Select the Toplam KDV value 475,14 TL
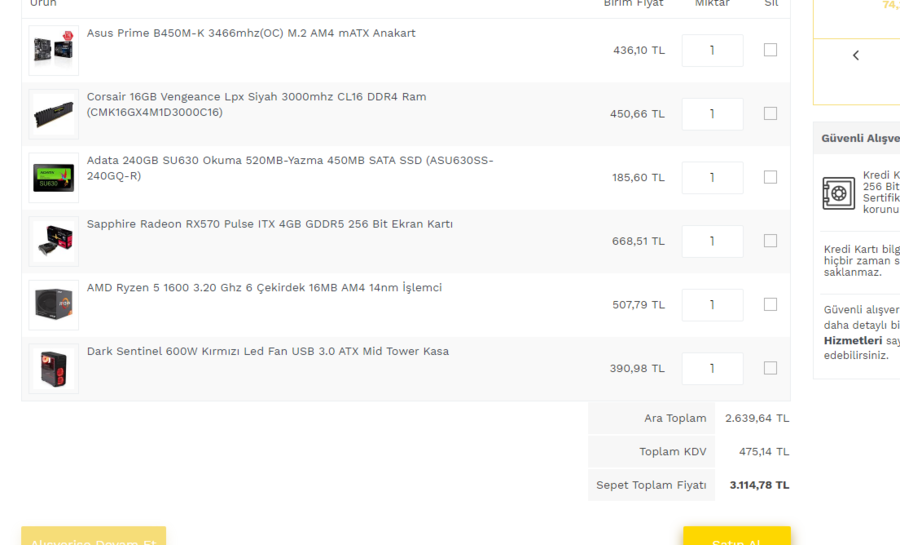The image size is (900, 545). pyautogui.click(x=764, y=451)
